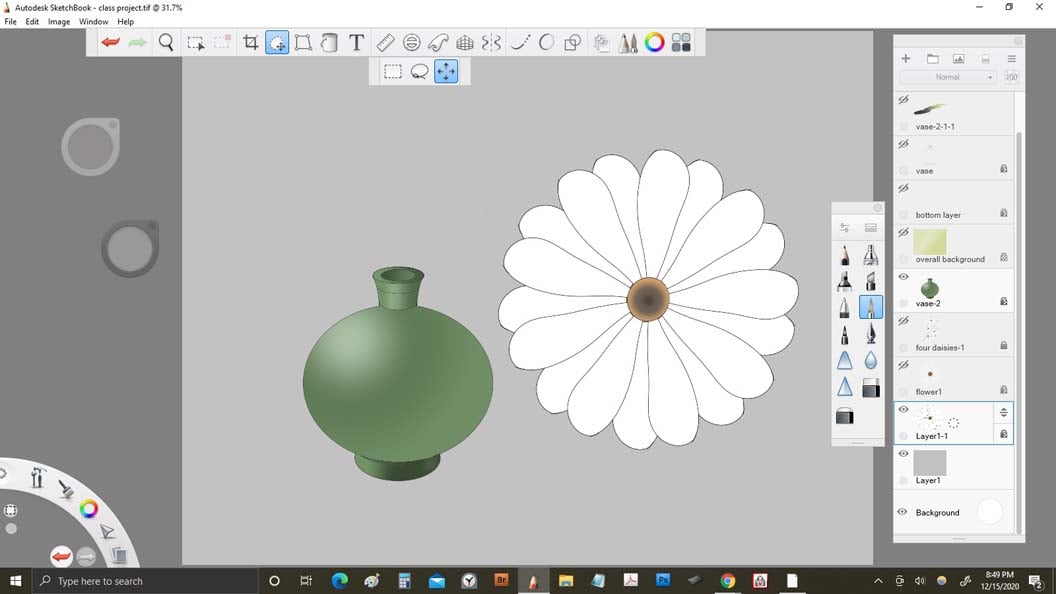Viewport: 1056px width, 594px height.
Task: Toggle lock on the vase-2 layer
Action: coord(1003,301)
